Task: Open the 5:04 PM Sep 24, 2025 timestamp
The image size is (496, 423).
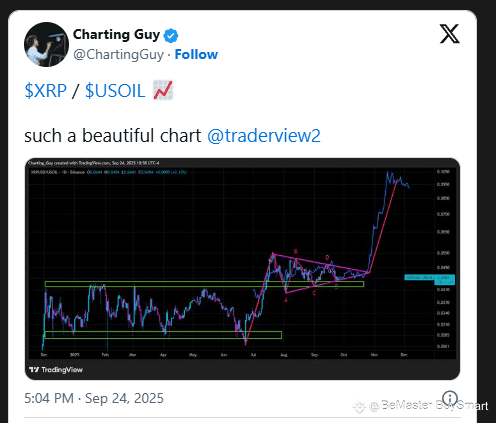Action: [94, 398]
